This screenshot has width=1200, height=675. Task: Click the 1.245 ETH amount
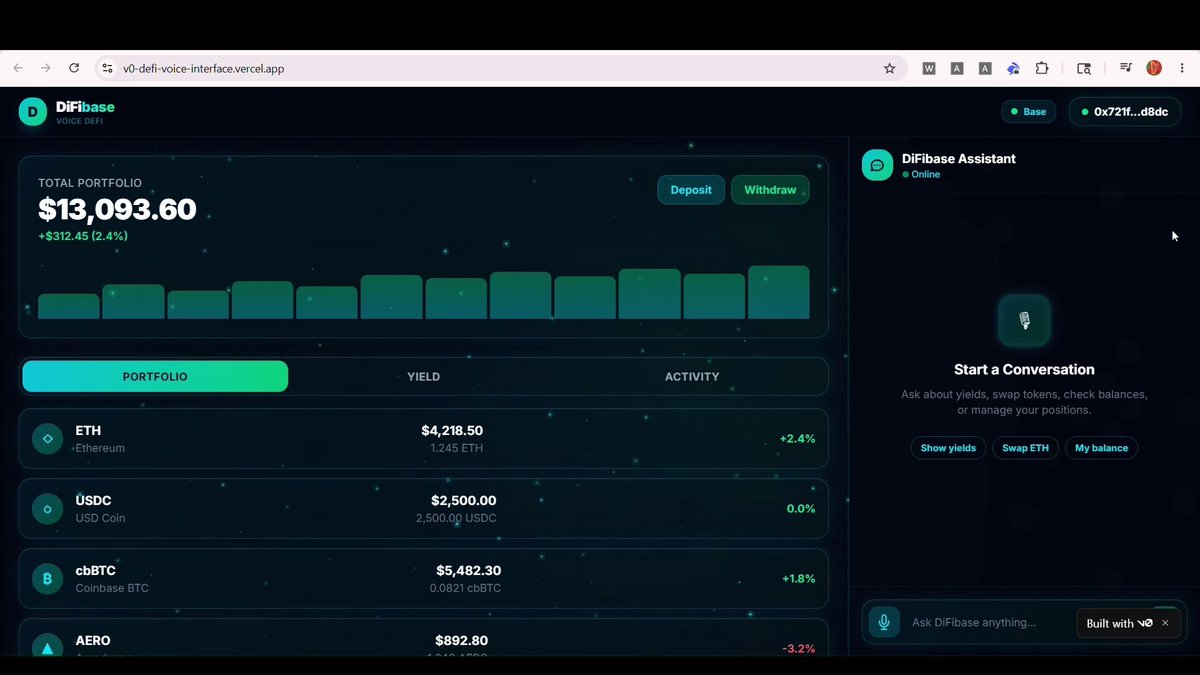point(456,448)
